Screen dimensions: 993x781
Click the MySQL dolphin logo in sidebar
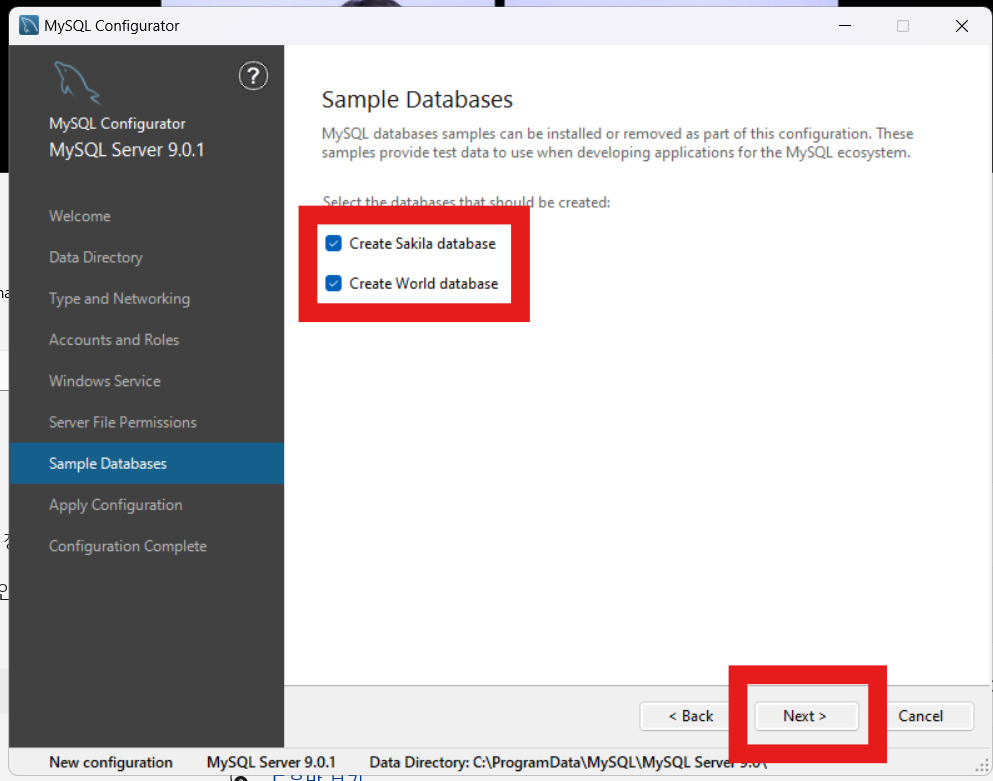77,82
